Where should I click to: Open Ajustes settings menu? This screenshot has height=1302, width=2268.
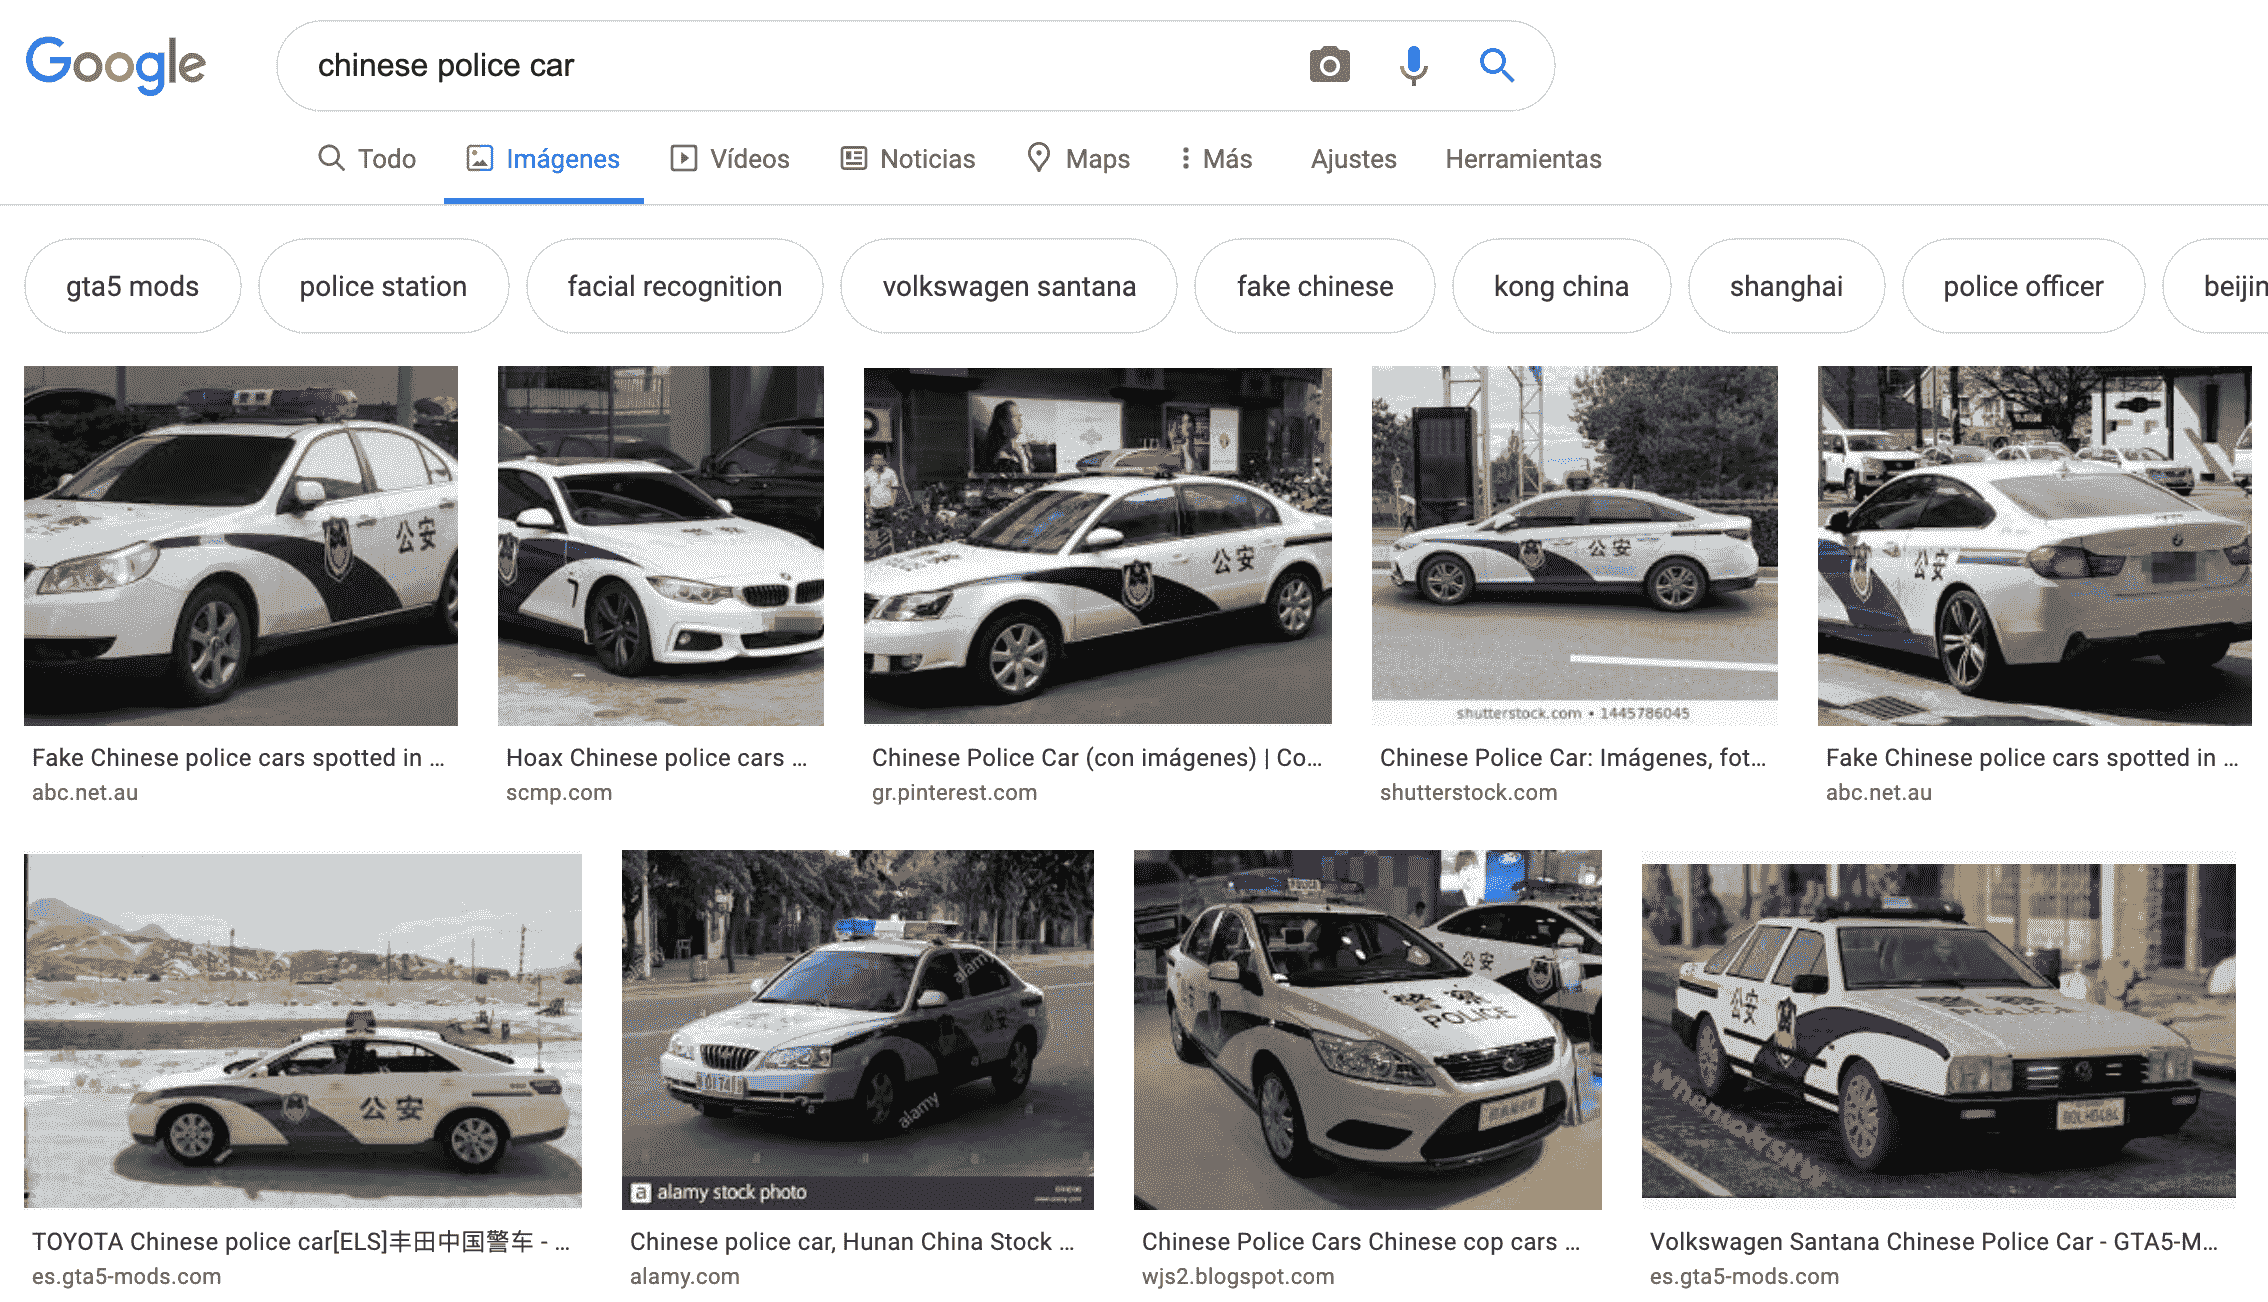(1353, 158)
